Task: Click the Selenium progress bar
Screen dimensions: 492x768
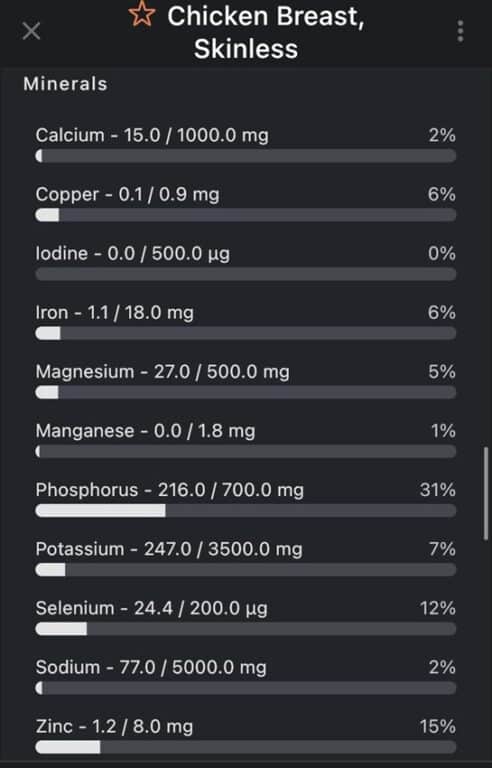Action: [x=246, y=629]
